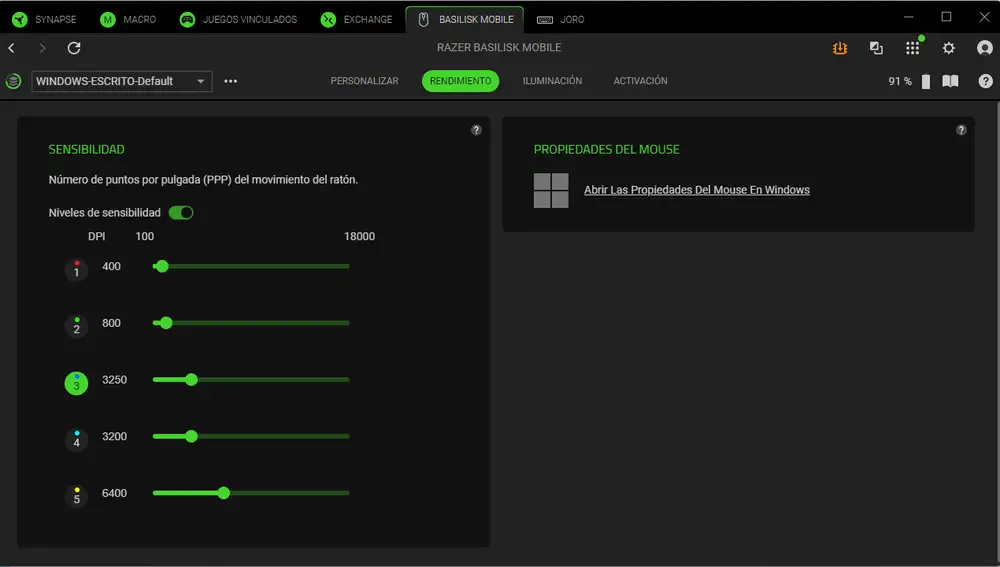Image resolution: width=1000 pixels, height=567 pixels.
Task: Toggle Niveles de sensibilidad switch
Action: (181, 213)
